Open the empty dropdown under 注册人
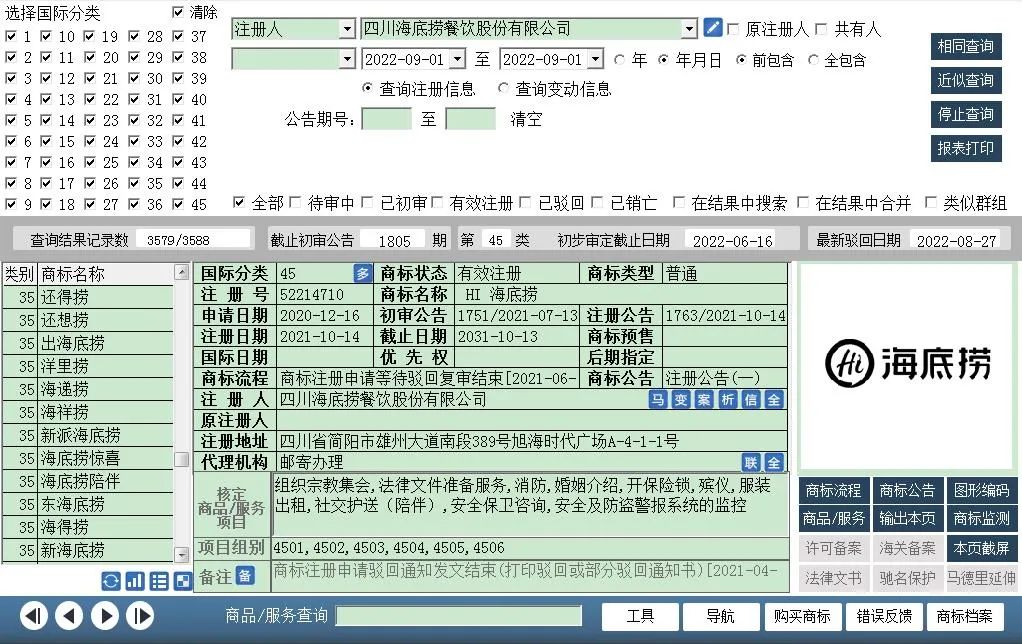 tap(347, 60)
